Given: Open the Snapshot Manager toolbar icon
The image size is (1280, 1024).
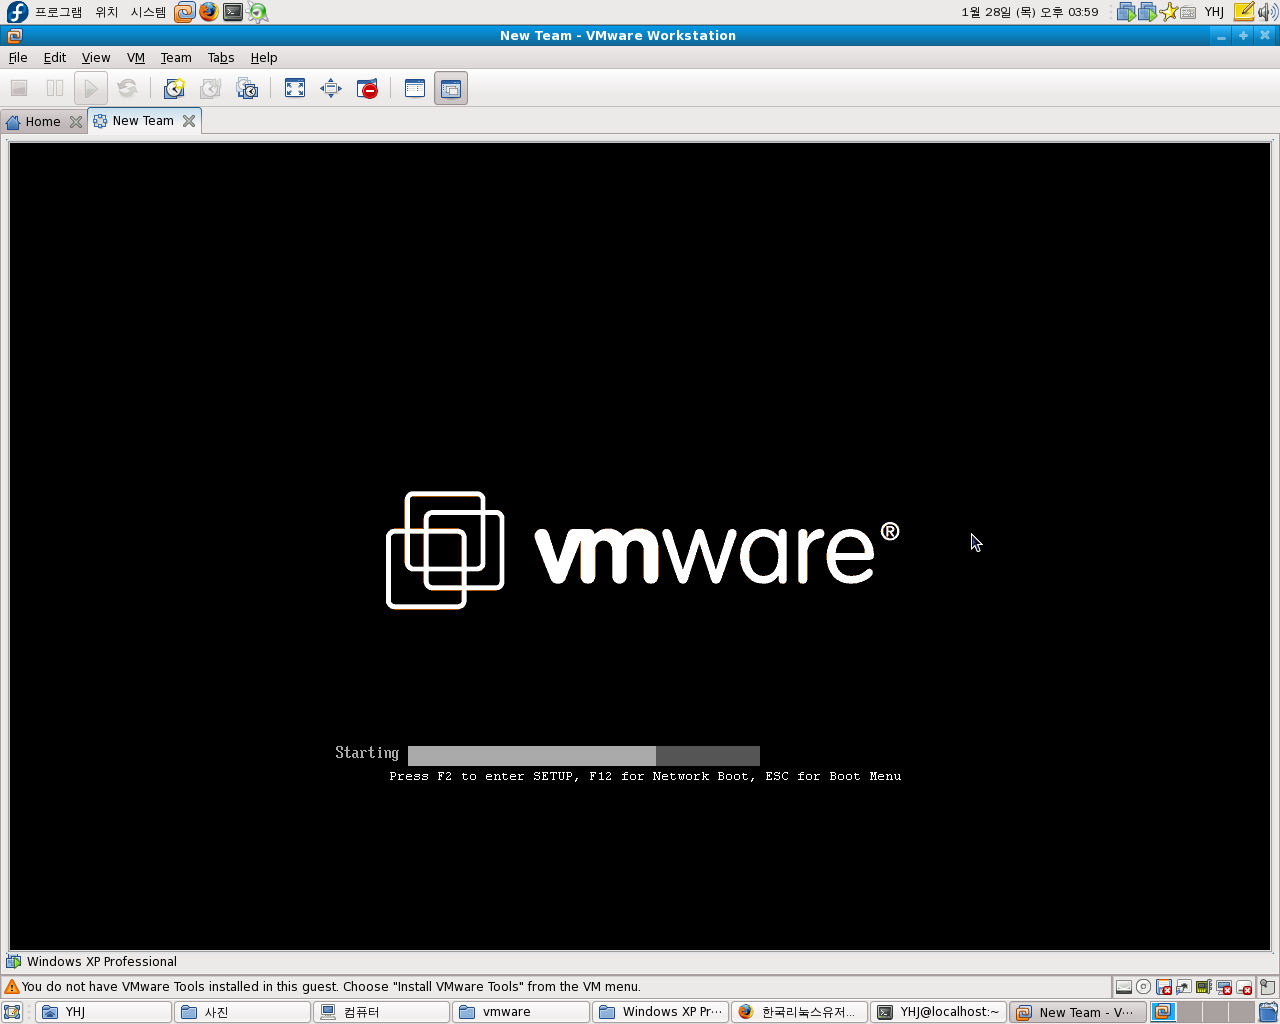Looking at the screenshot, I should (247, 88).
